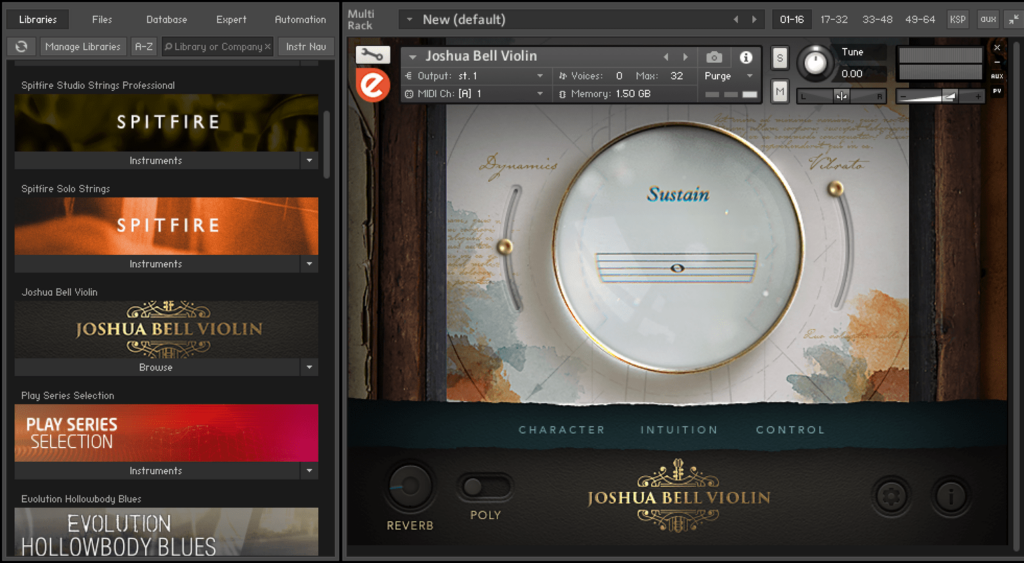Click the Dynamics slider knob

point(504,246)
